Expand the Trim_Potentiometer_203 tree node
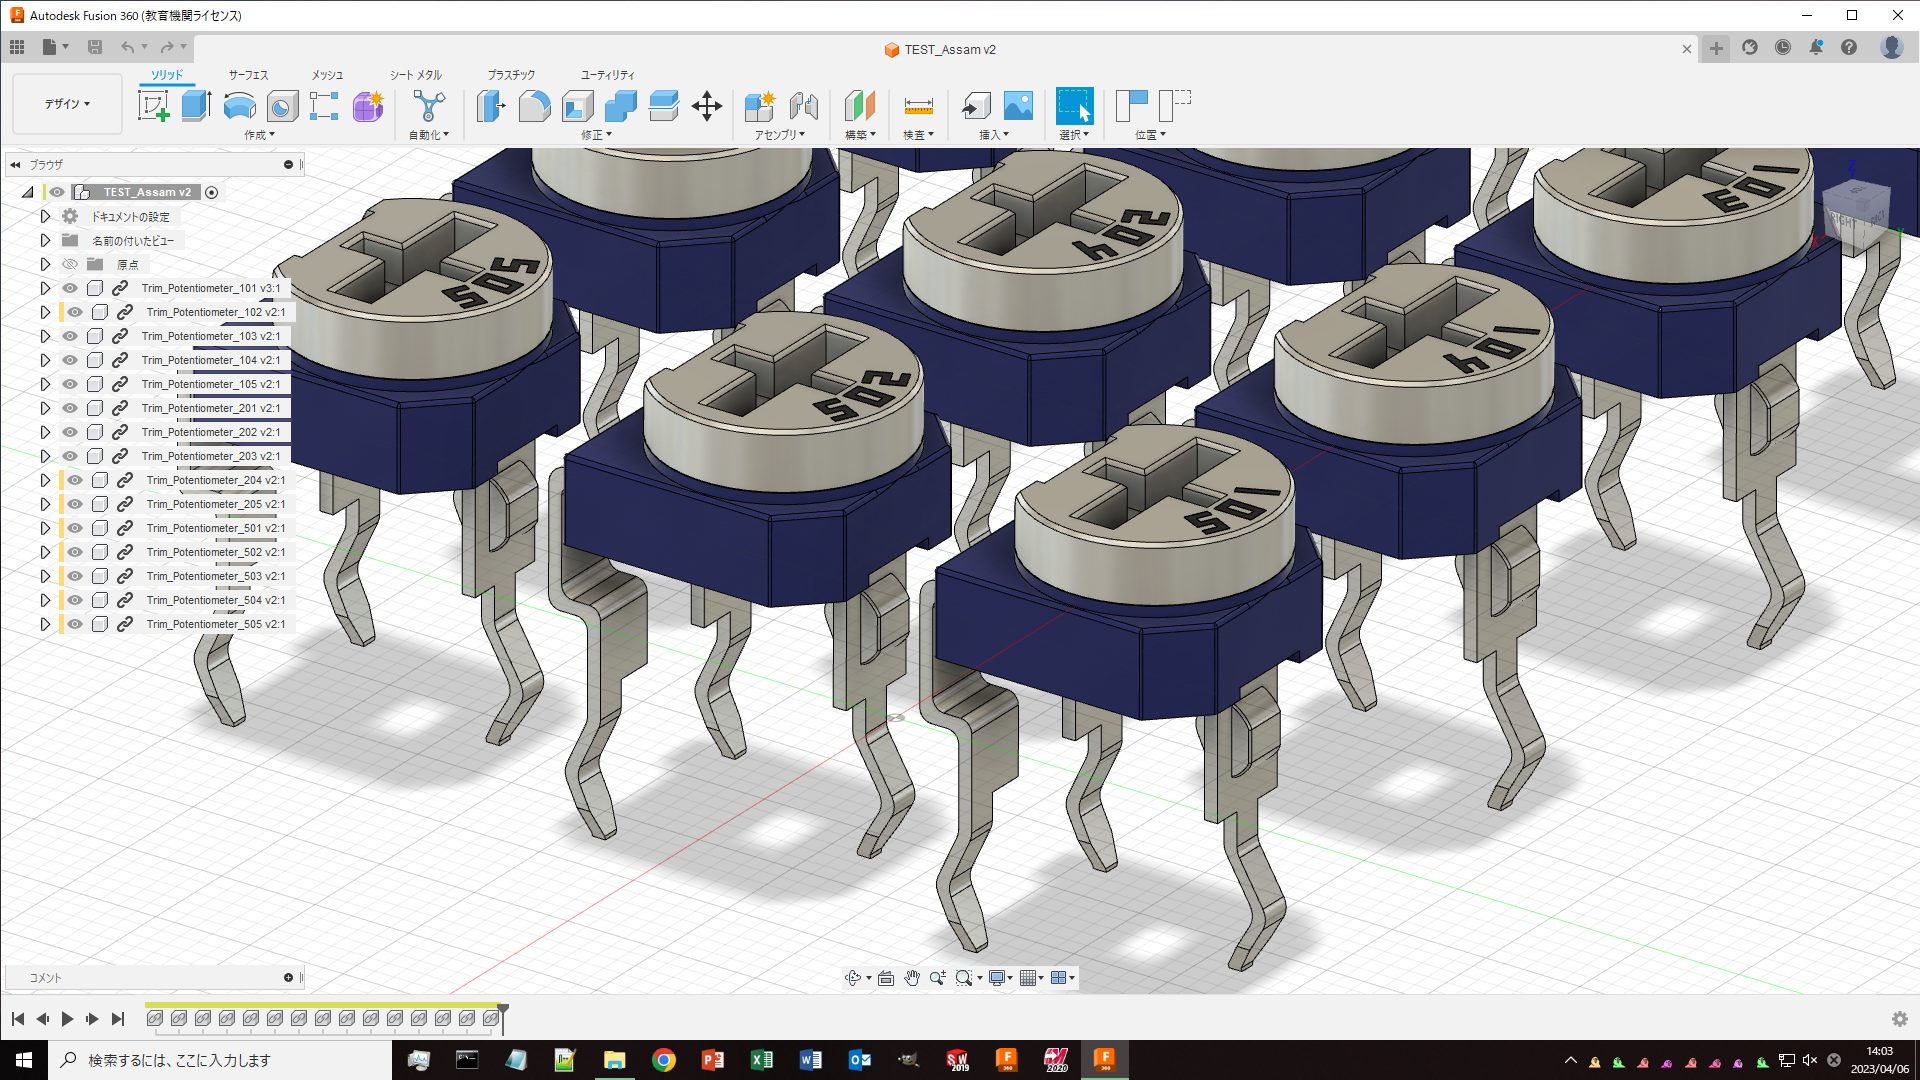This screenshot has width=1920, height=1080. tap(45, 456)
